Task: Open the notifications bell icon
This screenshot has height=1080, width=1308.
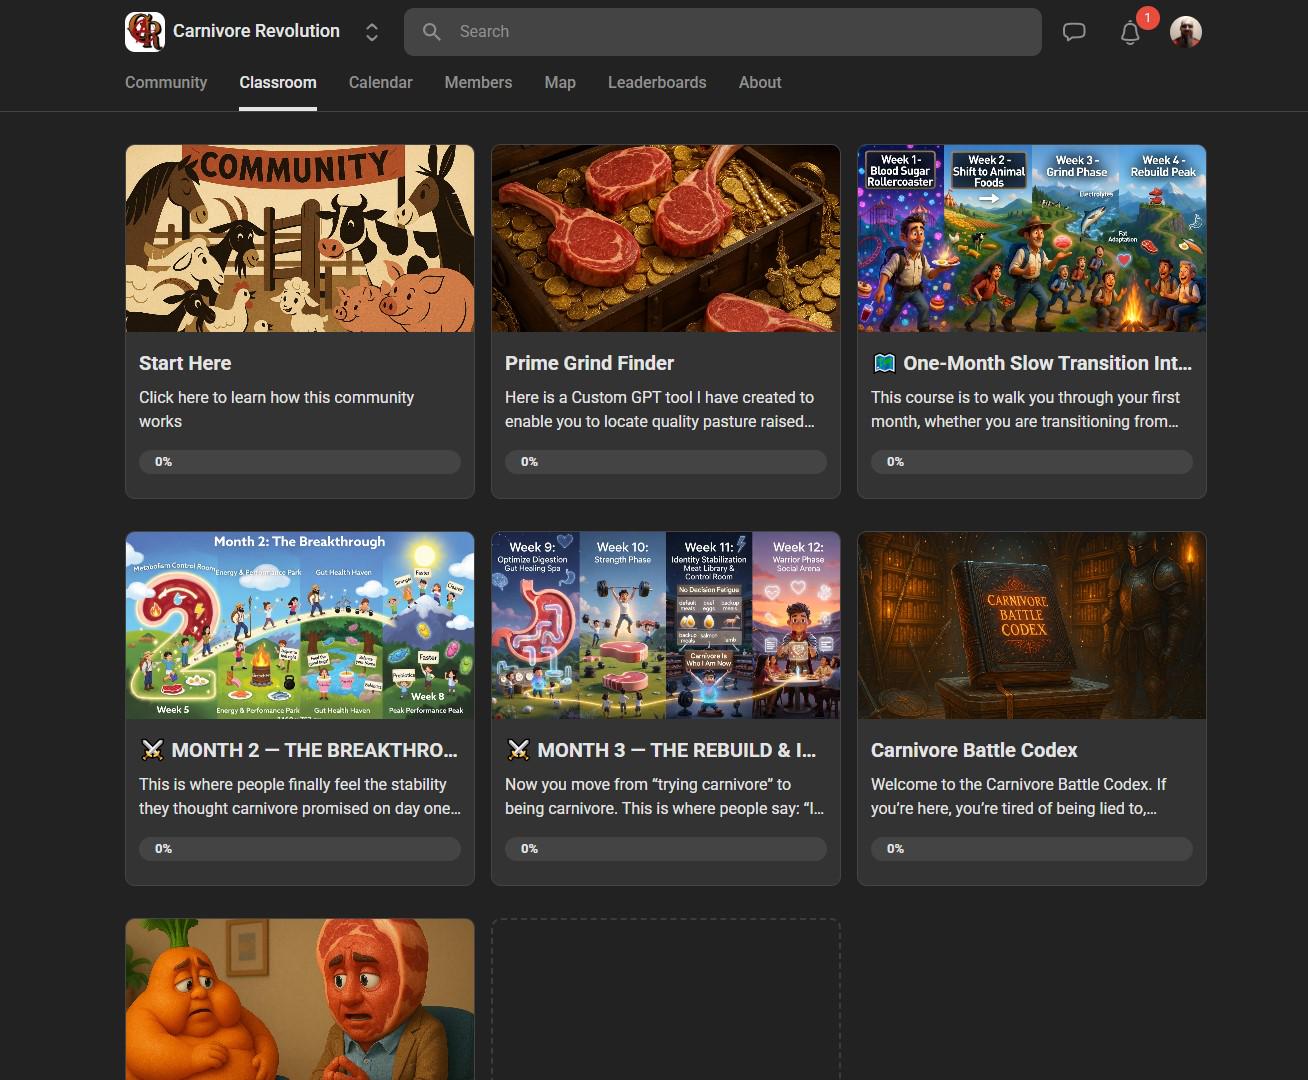Action: [1130, 33]
